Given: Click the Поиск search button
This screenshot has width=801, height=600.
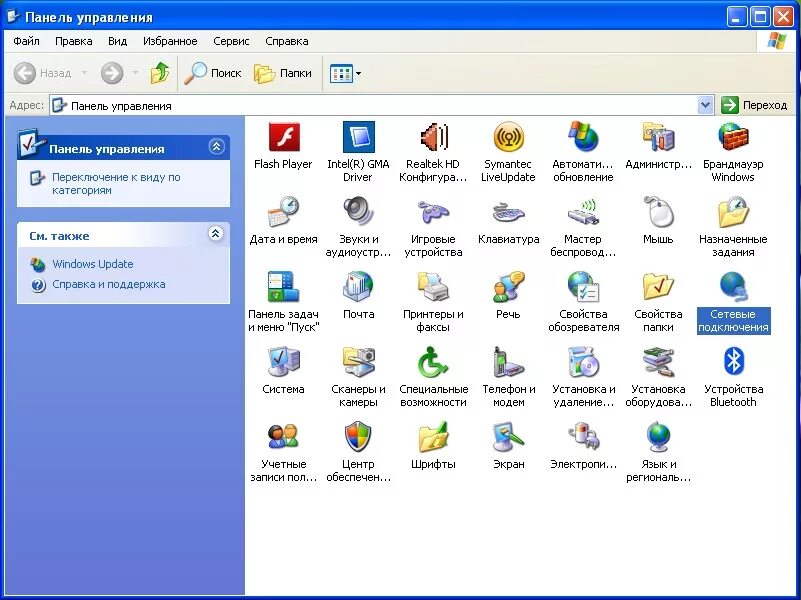Looking at the screenshot, I should tap(213, 73).
